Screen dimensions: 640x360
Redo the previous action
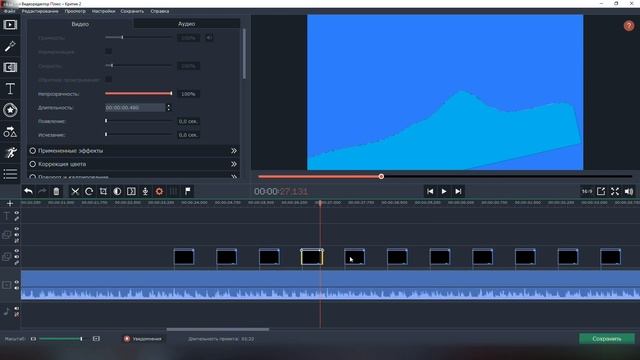[x=42, y=191]
